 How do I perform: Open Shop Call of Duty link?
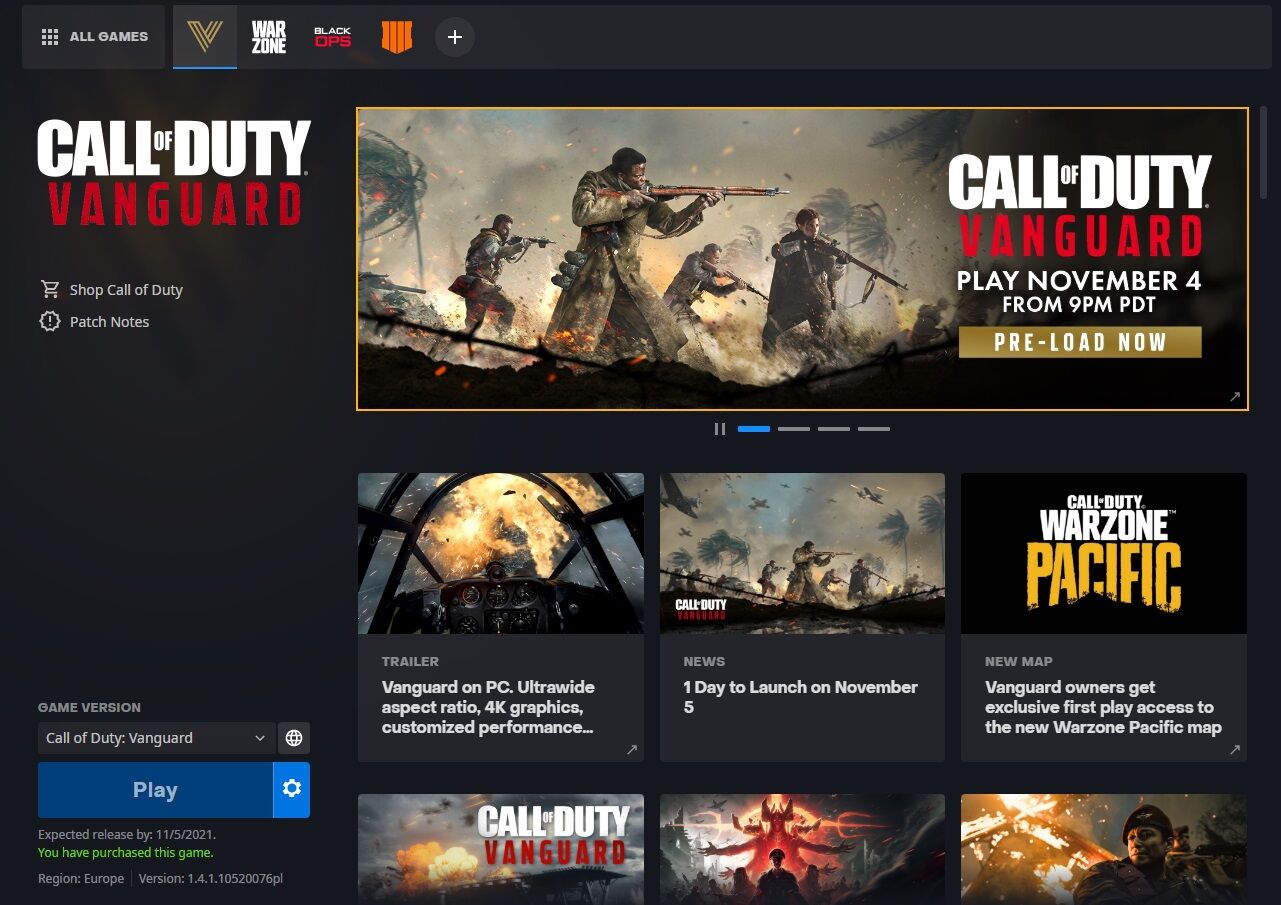(x=126, y=290)
